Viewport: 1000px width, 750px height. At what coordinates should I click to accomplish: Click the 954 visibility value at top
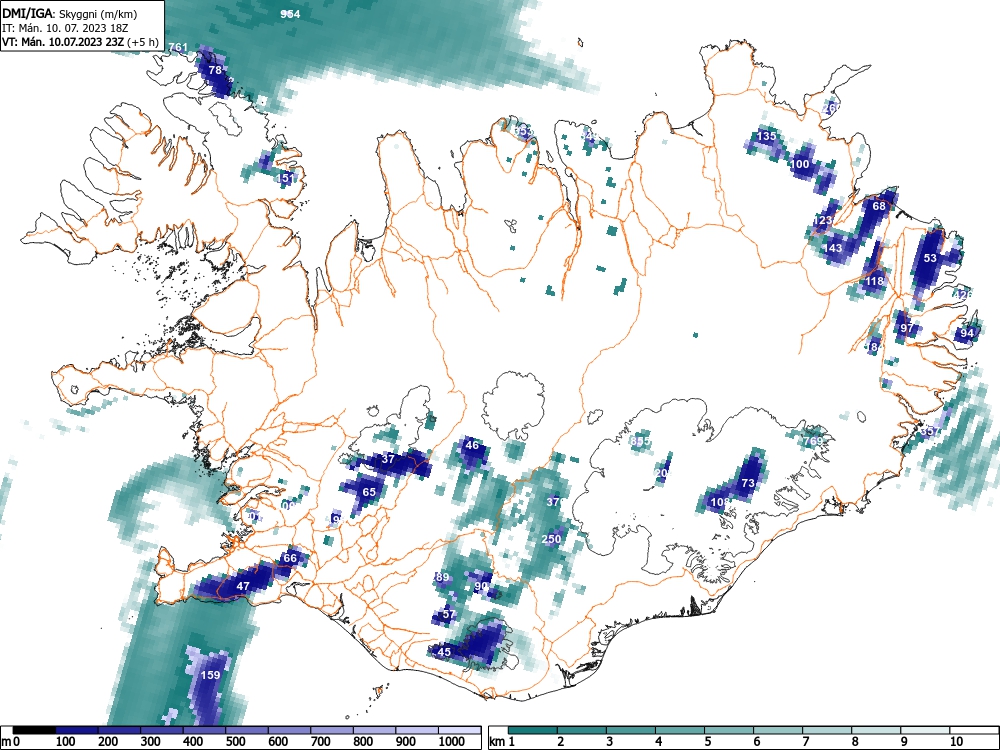click(x=290, y=14)
